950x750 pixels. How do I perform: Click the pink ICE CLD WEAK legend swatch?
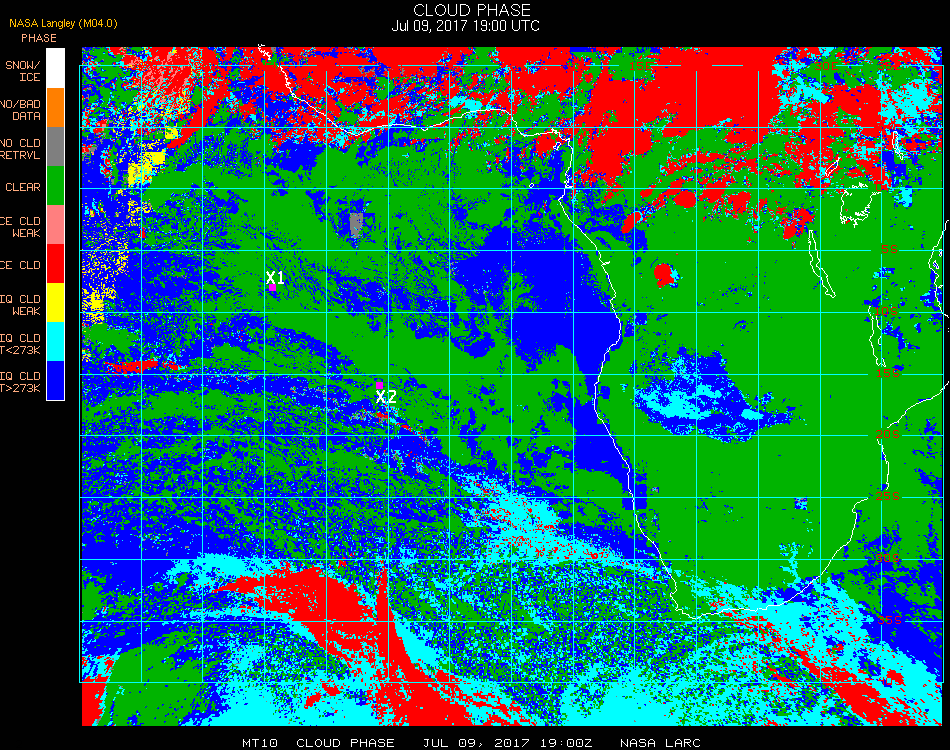[55, 225]
